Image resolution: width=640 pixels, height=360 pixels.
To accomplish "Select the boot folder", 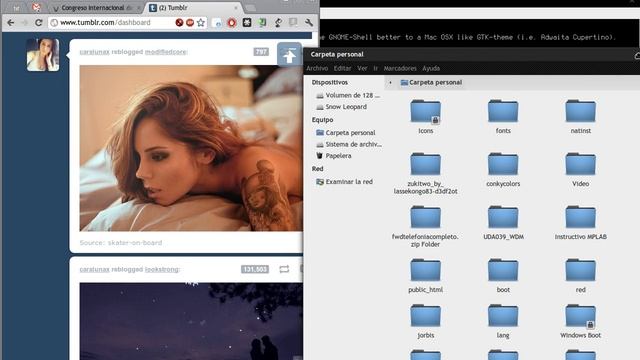I will click(503, 276).
